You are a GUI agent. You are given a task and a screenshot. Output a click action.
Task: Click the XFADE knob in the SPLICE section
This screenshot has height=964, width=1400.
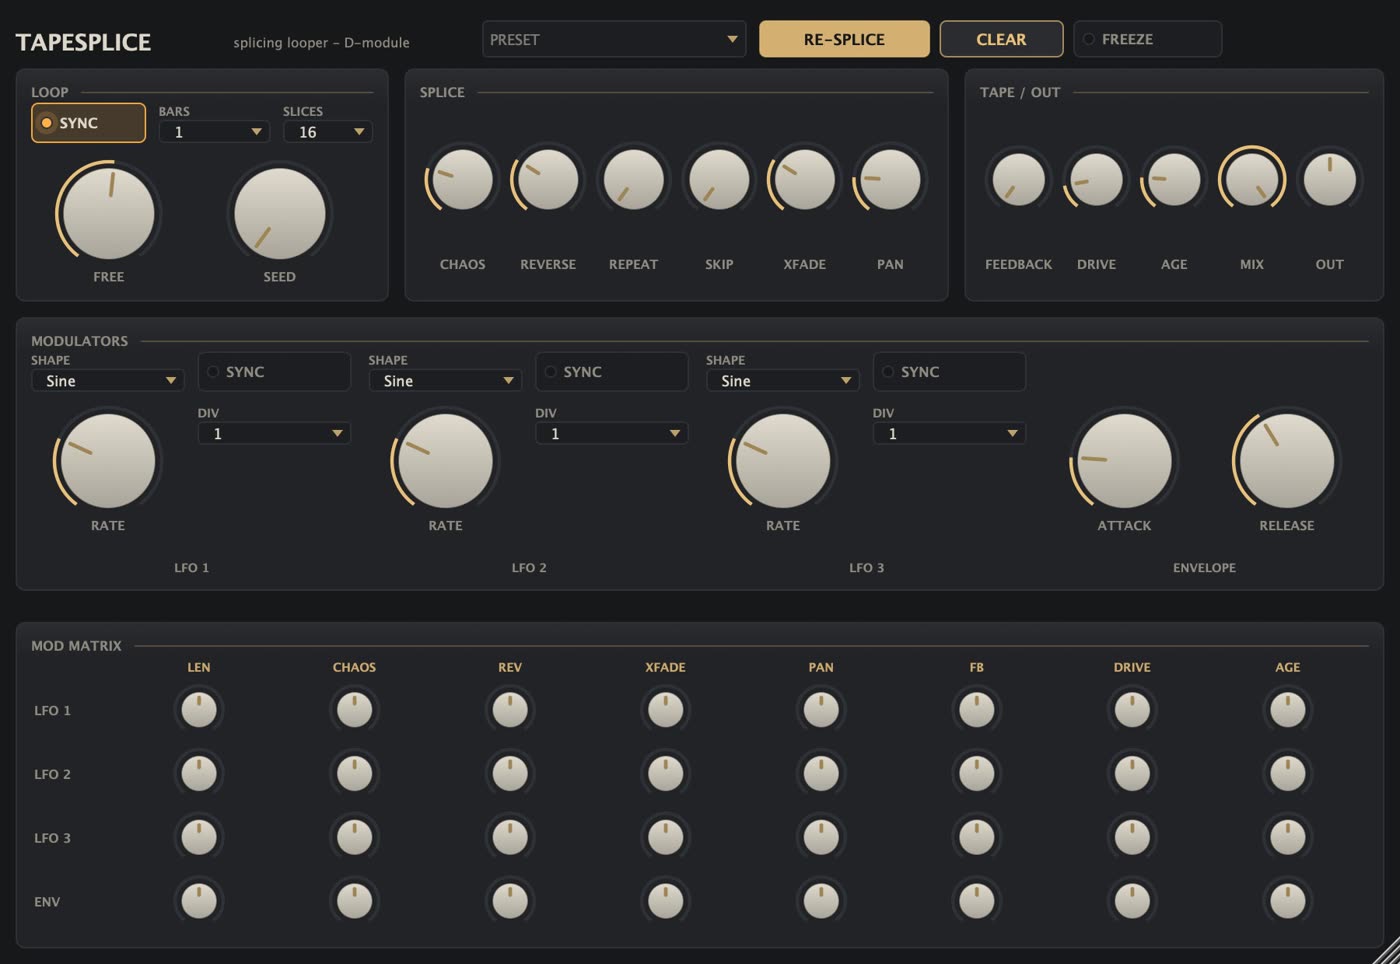coord(804,180)
